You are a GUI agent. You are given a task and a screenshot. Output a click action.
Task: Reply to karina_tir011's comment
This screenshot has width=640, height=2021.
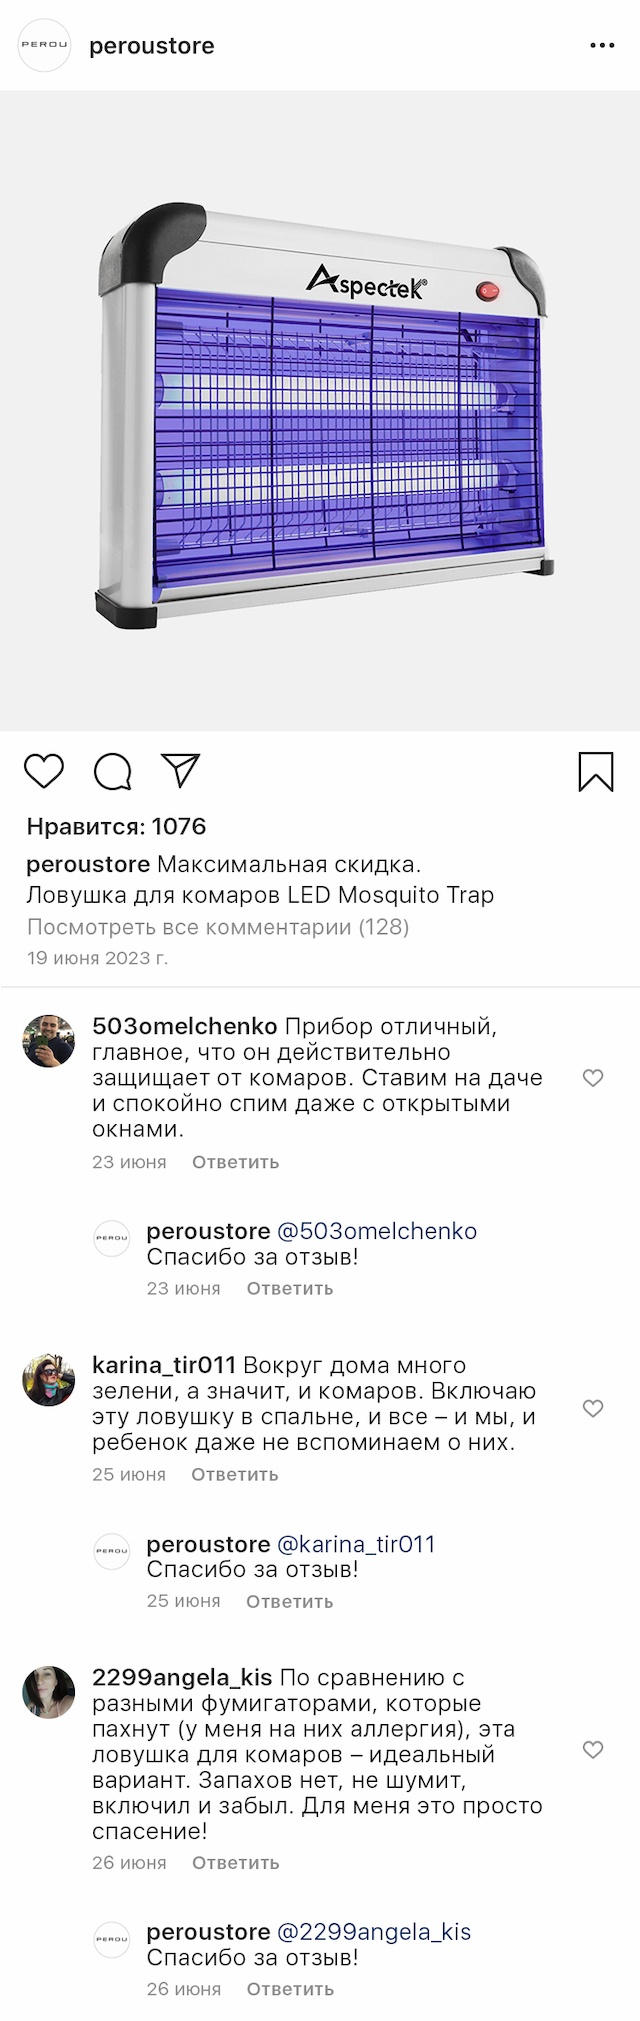(235, 1474)
